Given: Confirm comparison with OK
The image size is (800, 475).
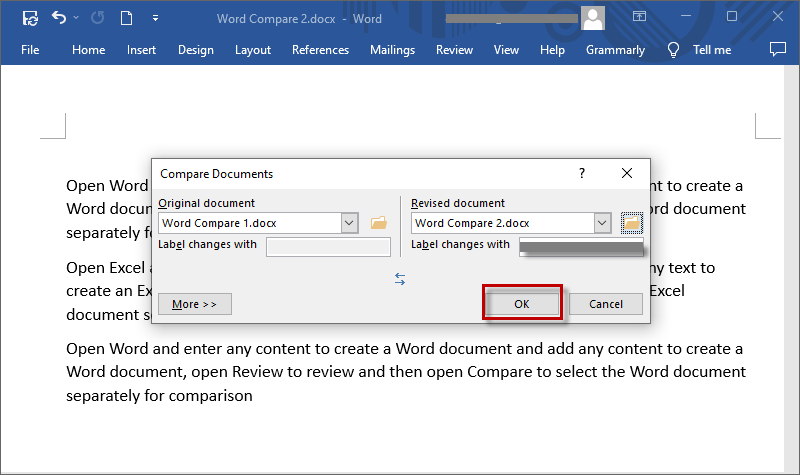Looking at the screenshot, I should tap(522, 304).
